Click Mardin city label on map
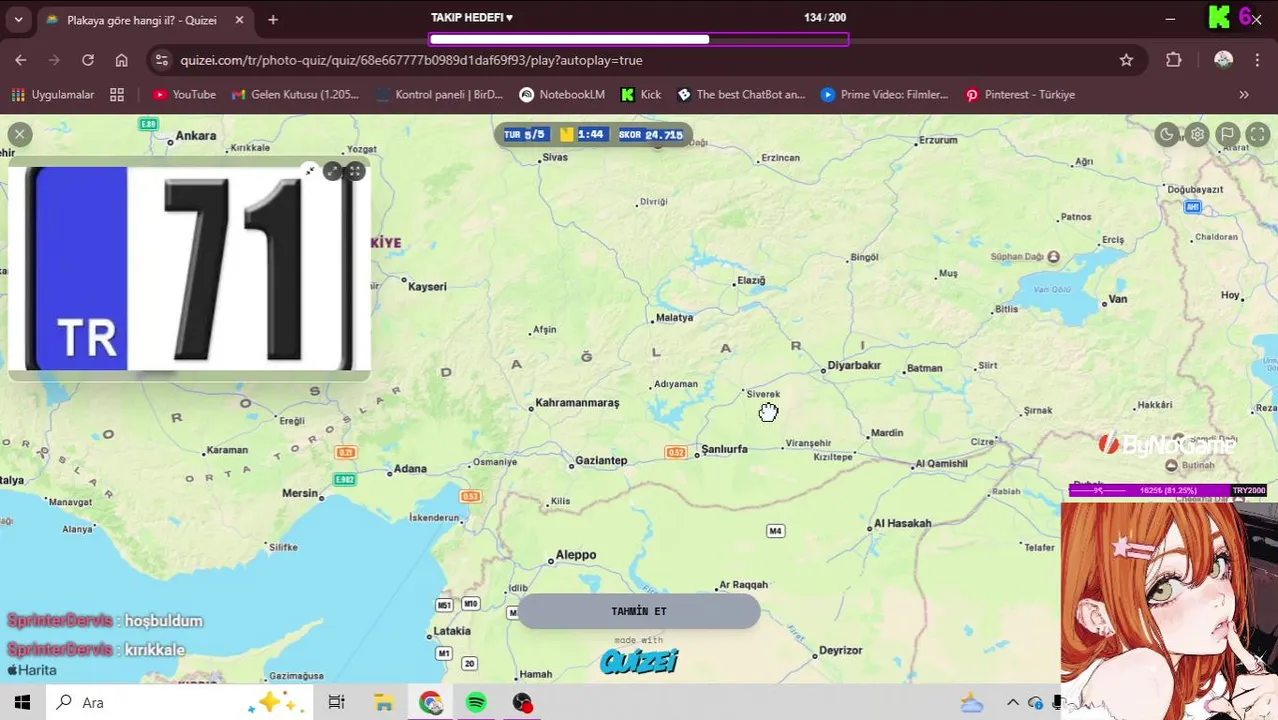1278x720 pixels. click(887, 433)
